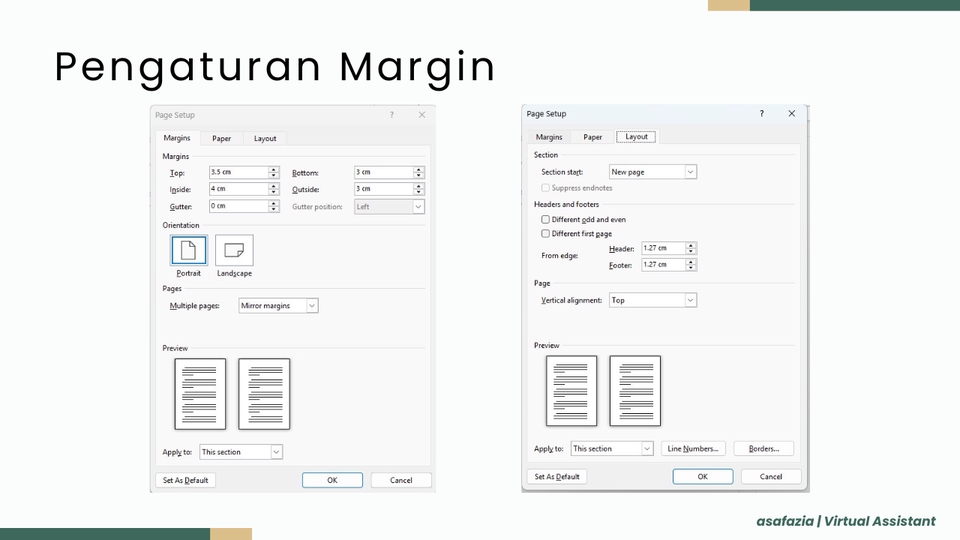Click the help question mark in right dialog

click(x=761, y=114)
